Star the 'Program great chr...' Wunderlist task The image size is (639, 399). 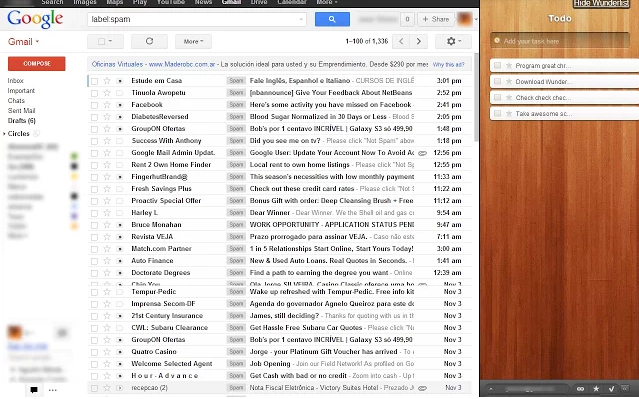click(x=509, y=66)
